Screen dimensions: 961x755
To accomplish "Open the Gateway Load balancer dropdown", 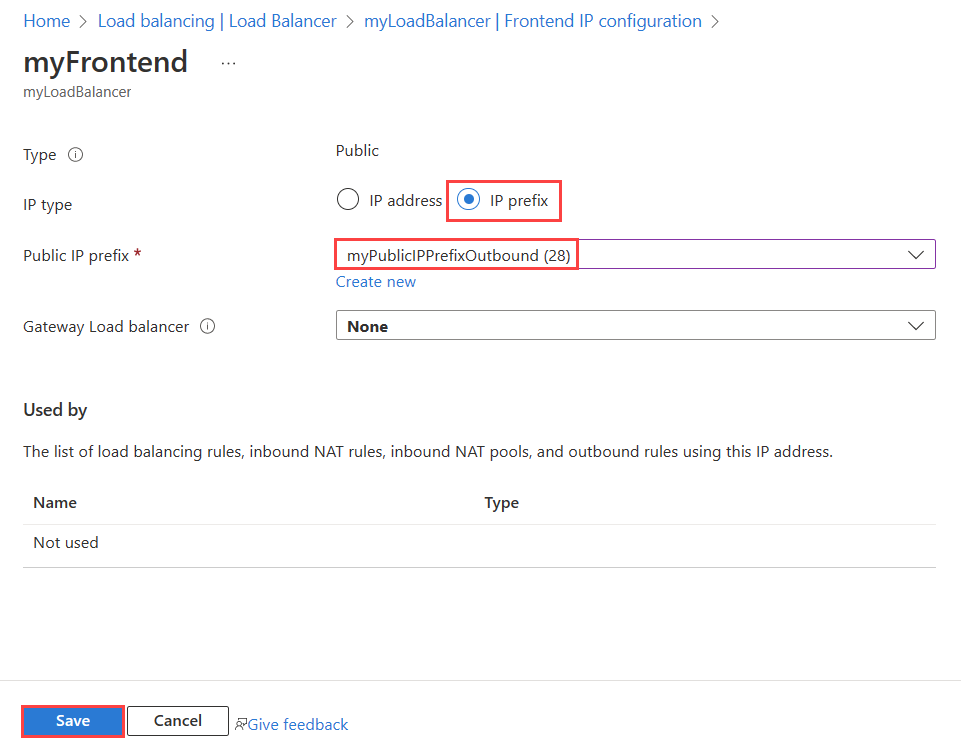I will click(x=635, y=326).
